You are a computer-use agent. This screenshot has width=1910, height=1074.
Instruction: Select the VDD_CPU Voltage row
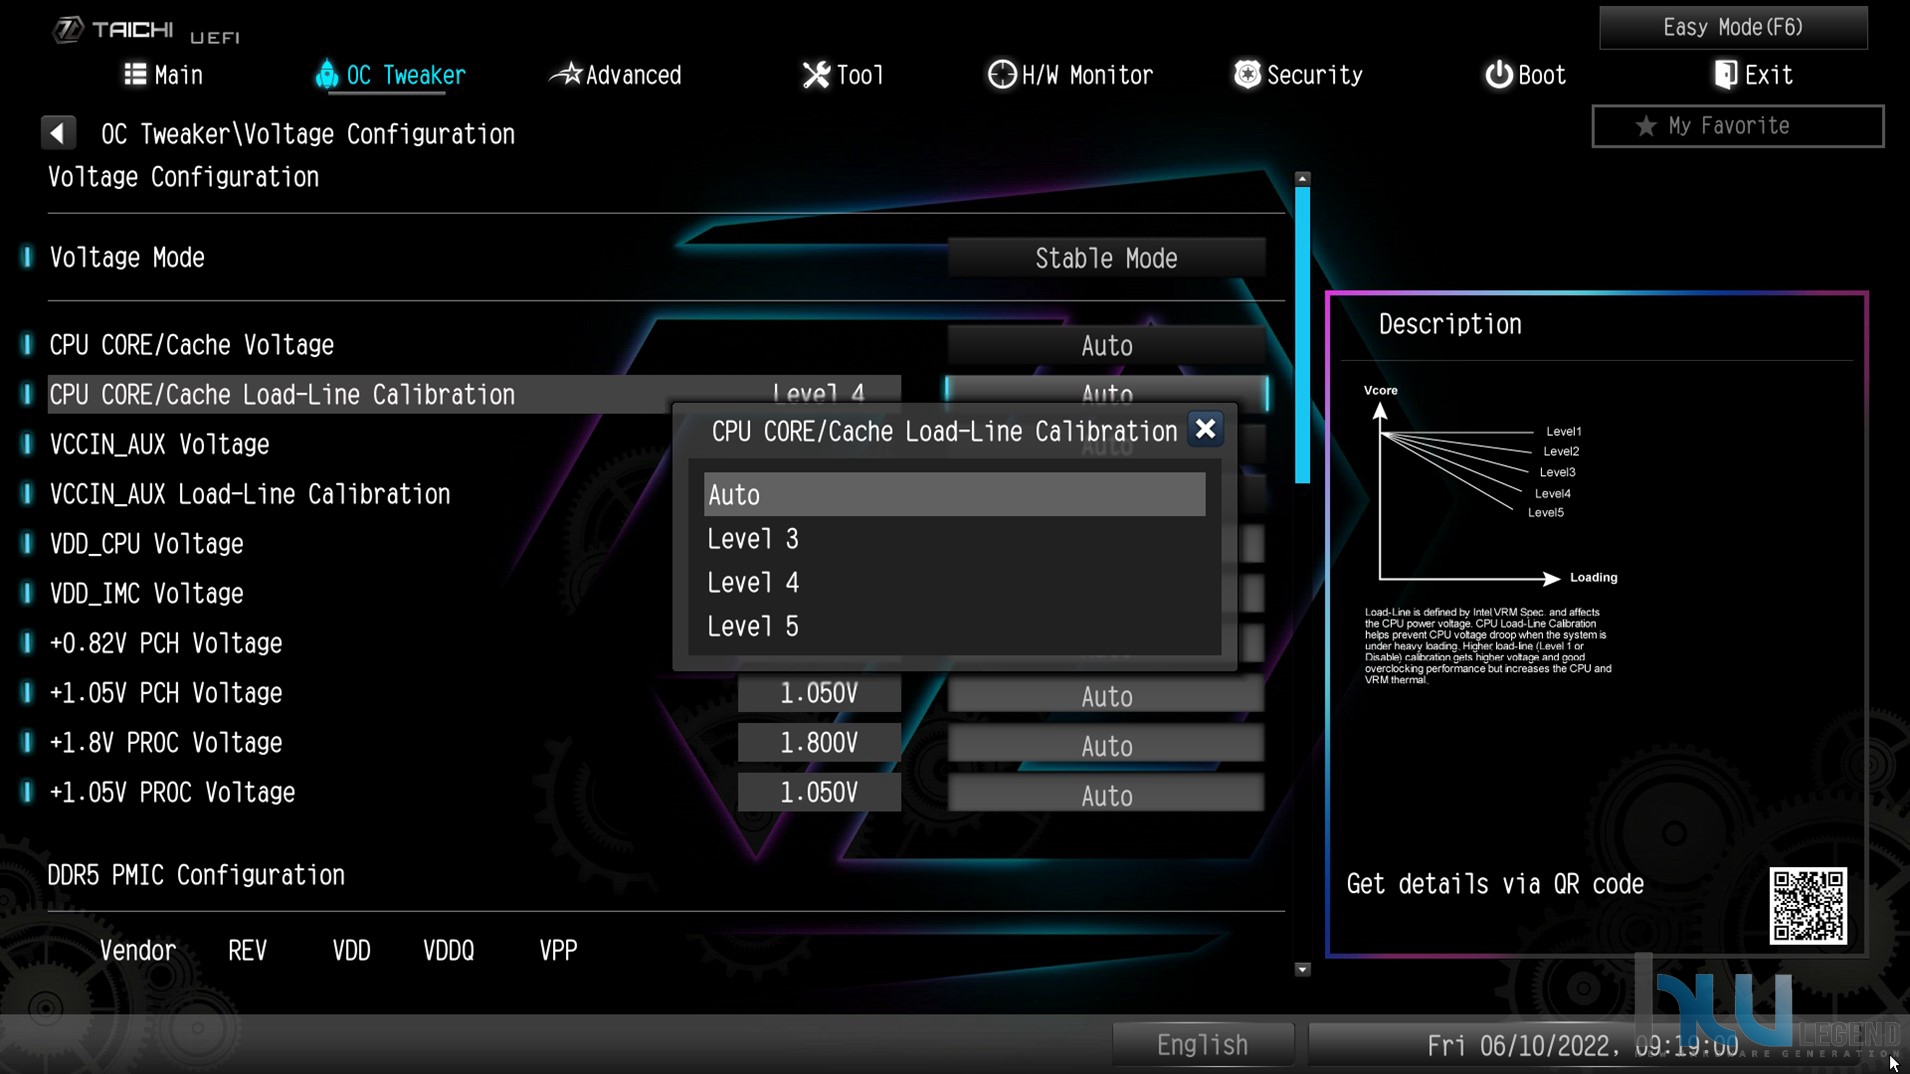[146, 544]
